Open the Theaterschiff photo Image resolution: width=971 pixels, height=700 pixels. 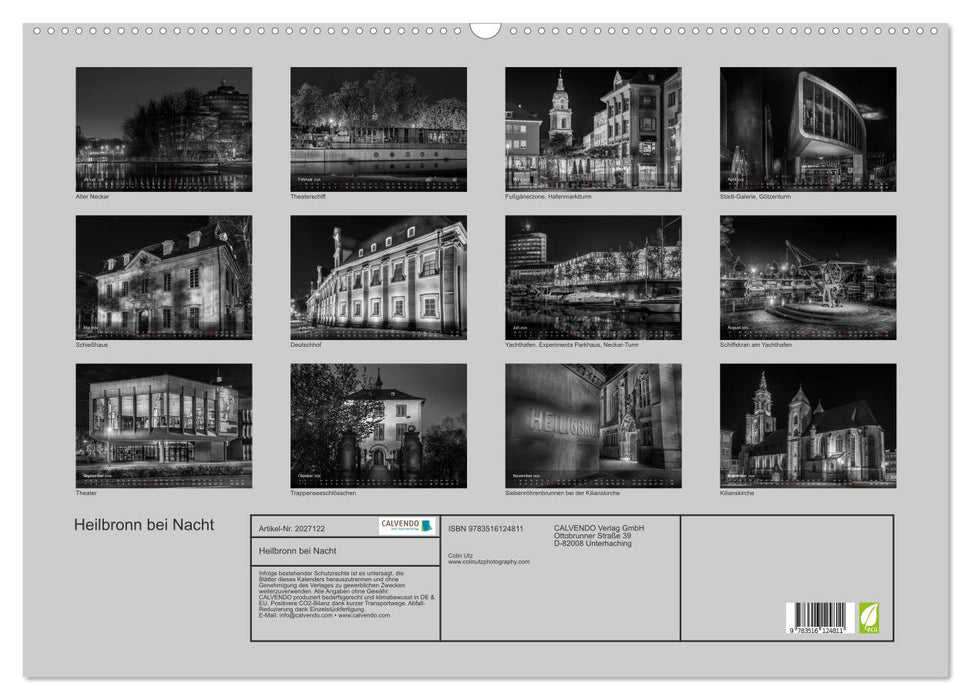[x=378, y=129]
